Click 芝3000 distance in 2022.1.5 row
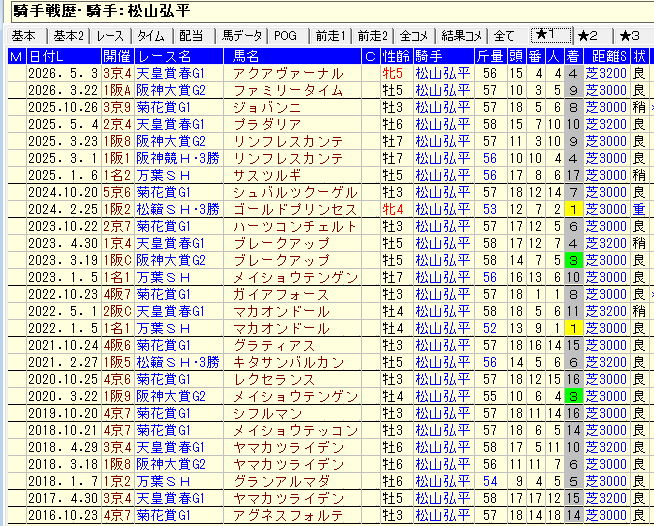This screenshot has height=526, width=654. pyautogui.click(x=606, y=329)
